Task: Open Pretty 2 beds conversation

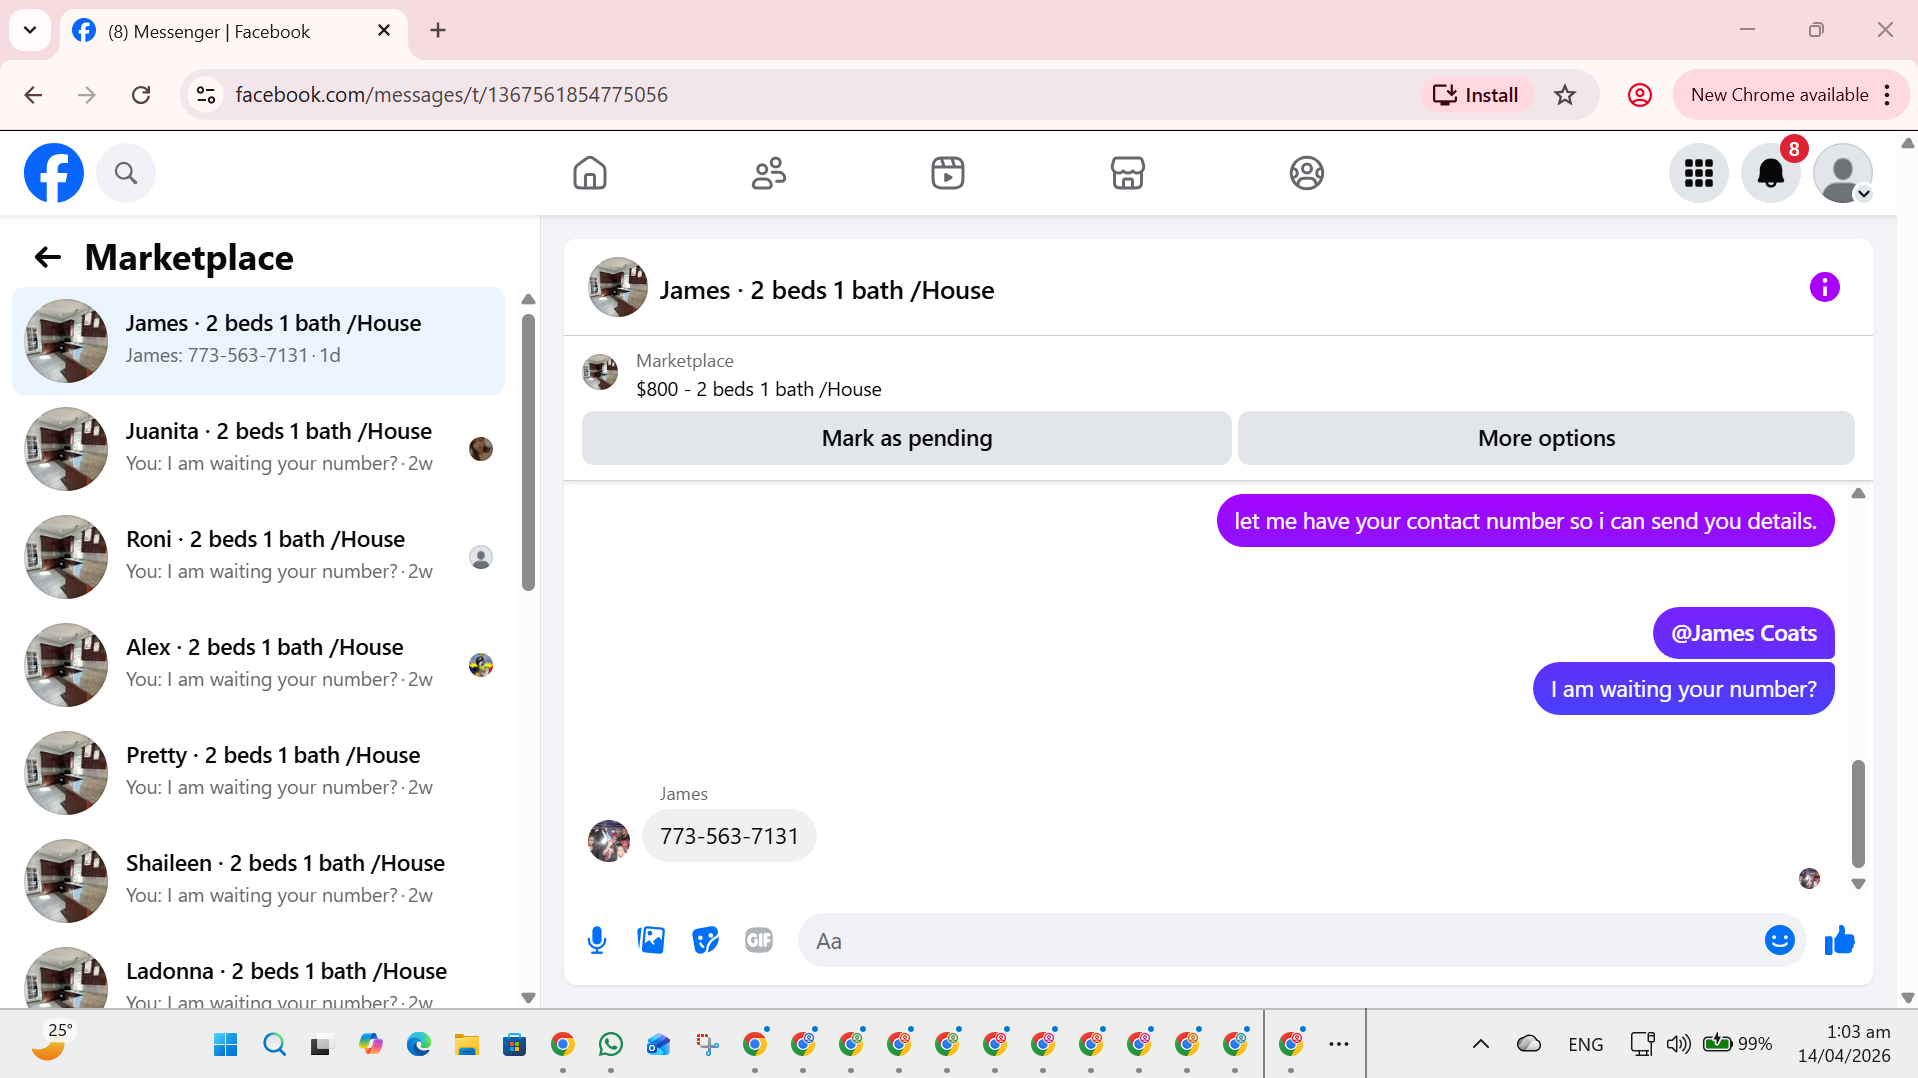Action: (258, 772)
